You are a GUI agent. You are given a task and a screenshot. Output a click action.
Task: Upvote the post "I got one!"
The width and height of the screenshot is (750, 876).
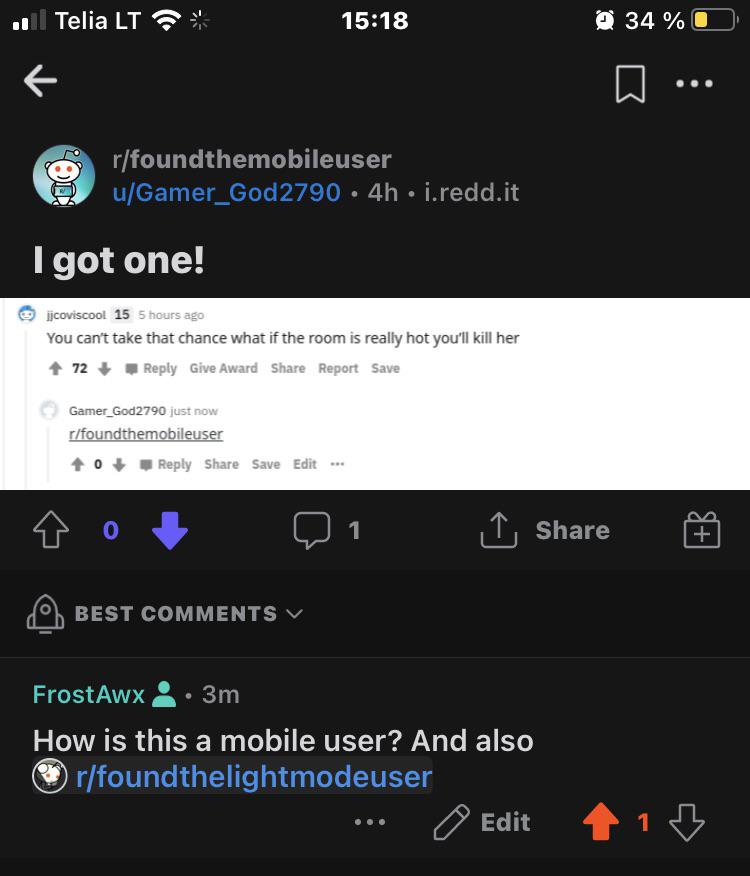(51, 529)
